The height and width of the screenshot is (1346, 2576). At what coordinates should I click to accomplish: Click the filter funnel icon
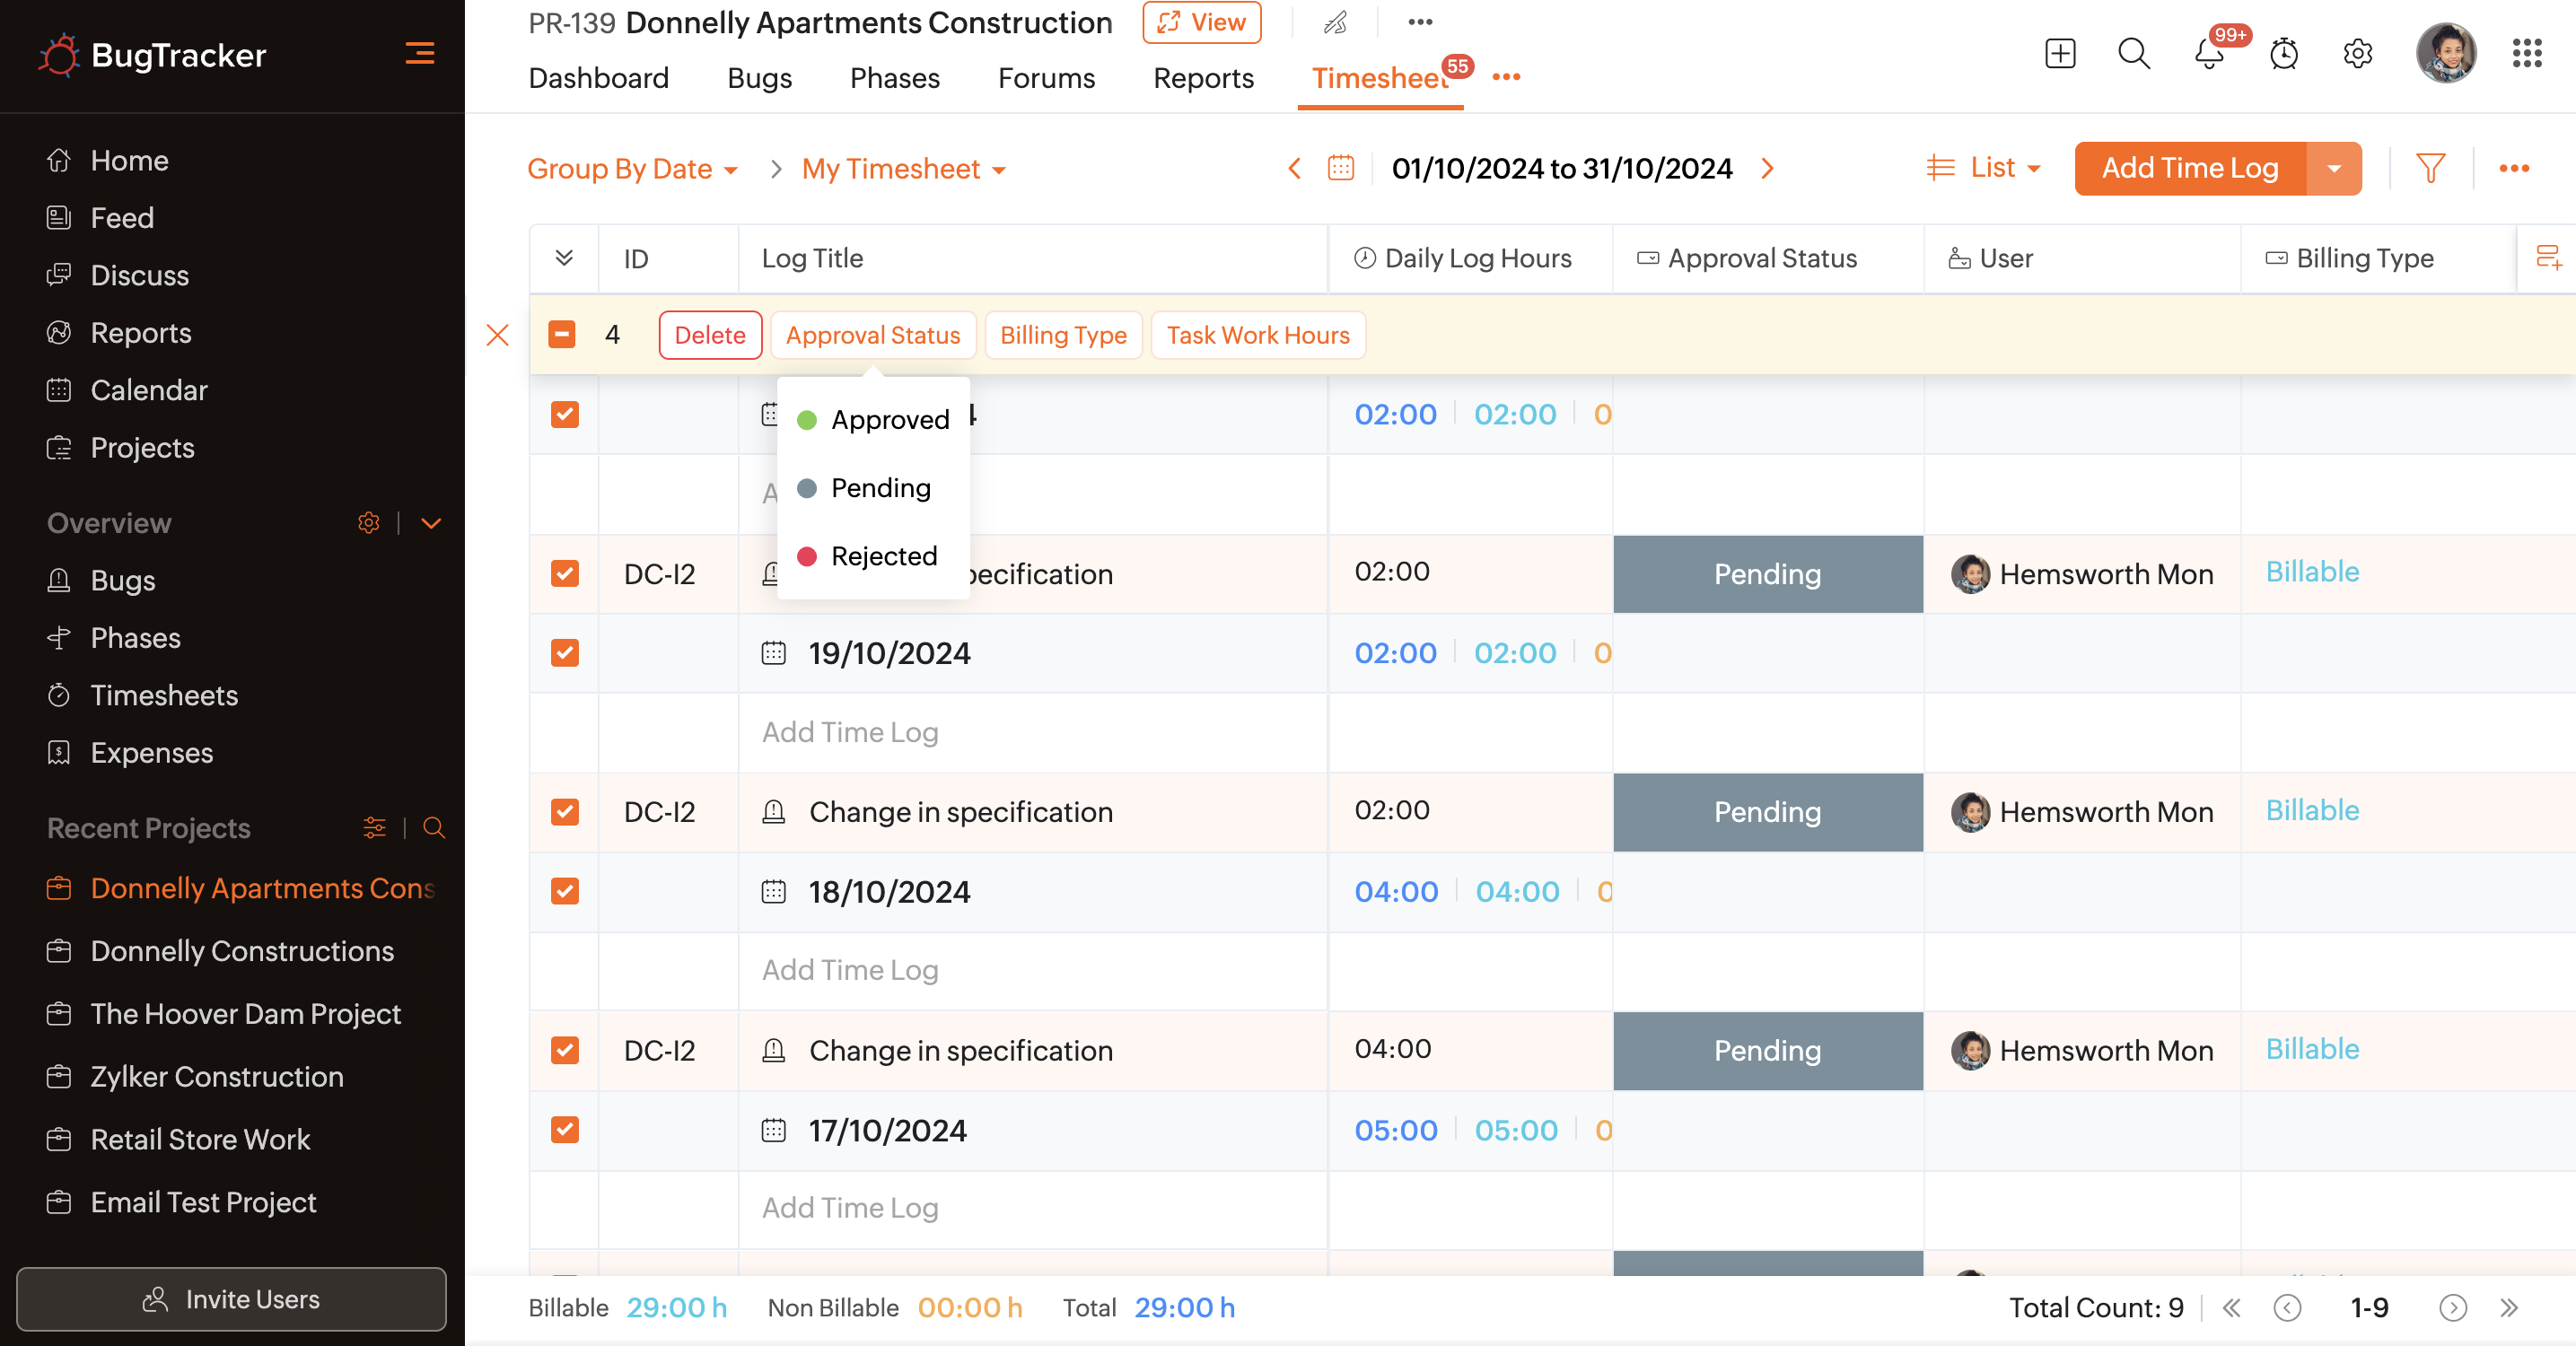(2430, 168)
